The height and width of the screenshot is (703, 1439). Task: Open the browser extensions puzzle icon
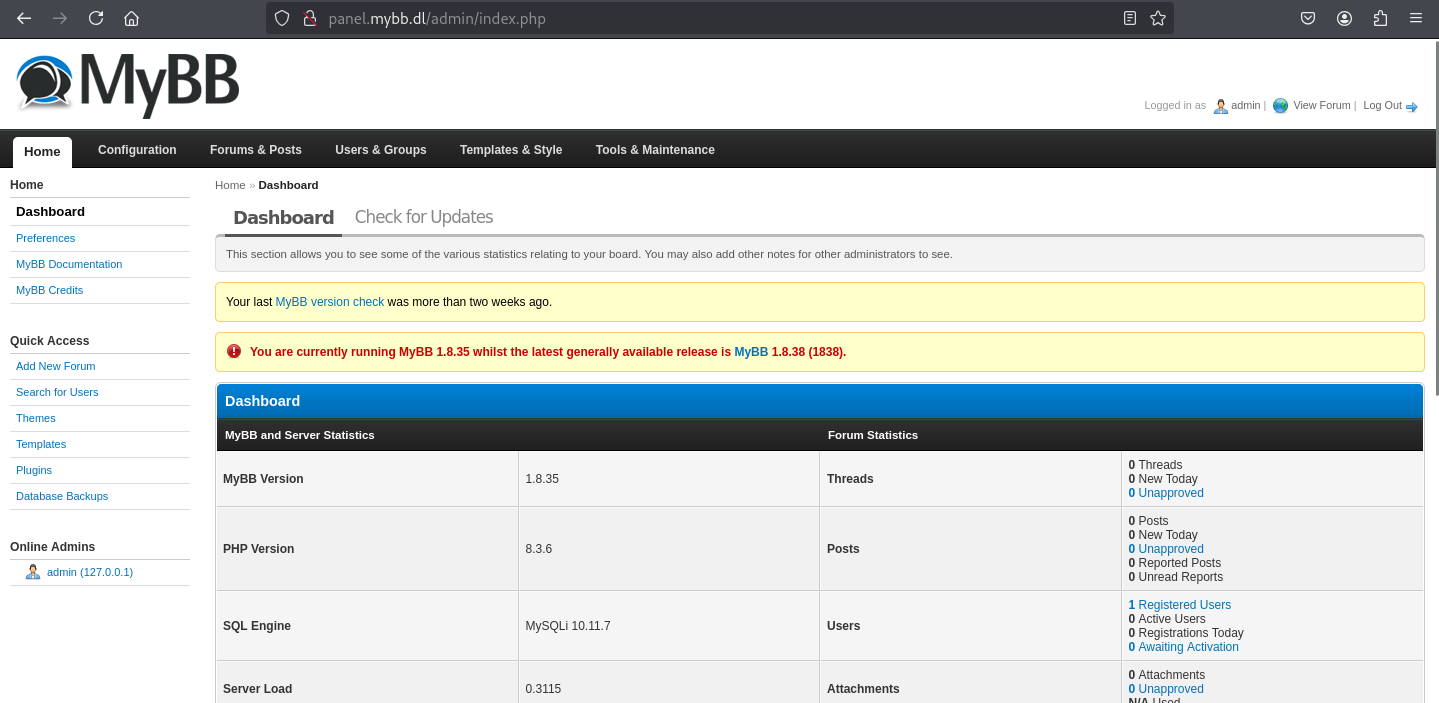pyautogui.click(x=1380, y=18)
